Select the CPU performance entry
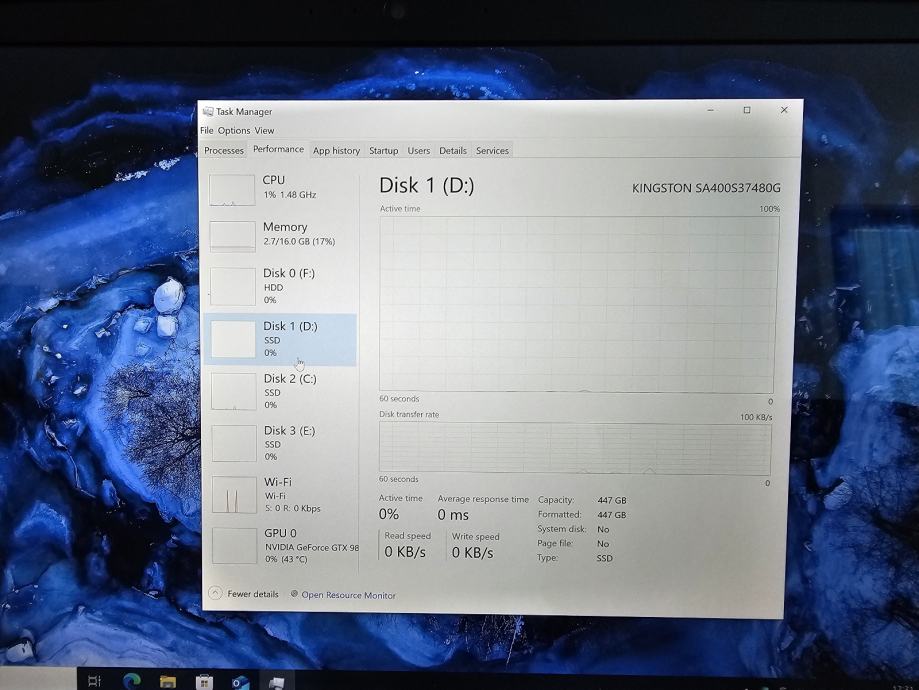This screenshot has height=690, width=919. (x=281, y=188)
